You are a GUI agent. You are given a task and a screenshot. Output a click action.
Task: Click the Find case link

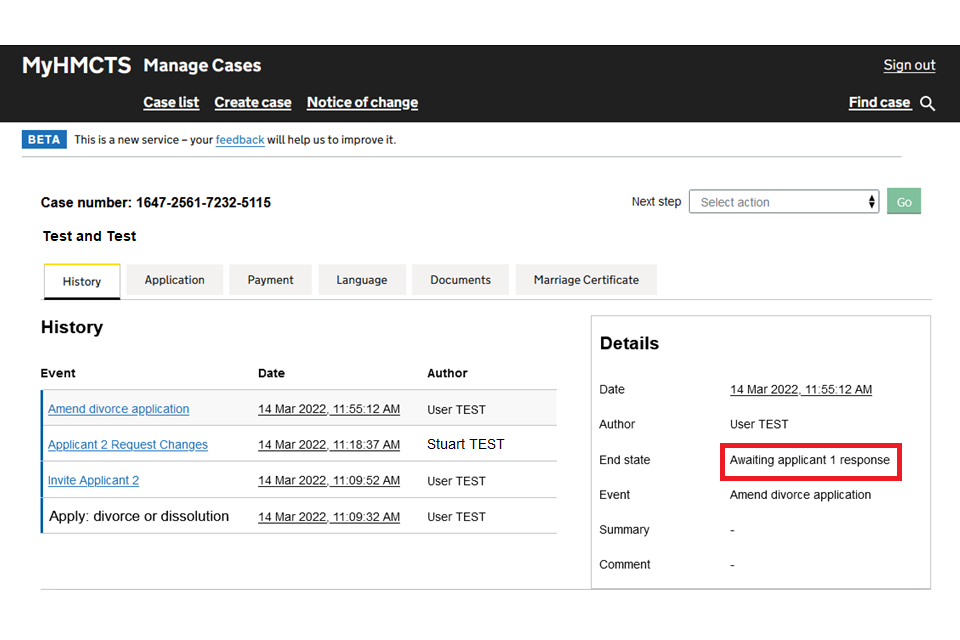(879, 102)
